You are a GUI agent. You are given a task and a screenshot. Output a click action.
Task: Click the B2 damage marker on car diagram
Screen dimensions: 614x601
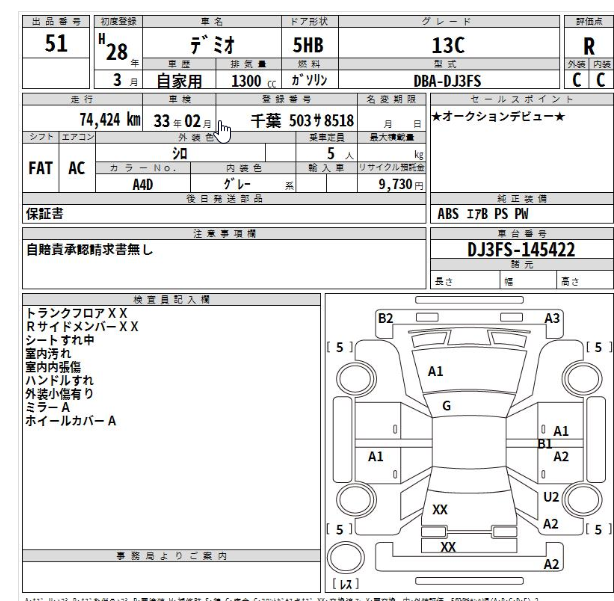pyautogui.click(x=386, y=317)
